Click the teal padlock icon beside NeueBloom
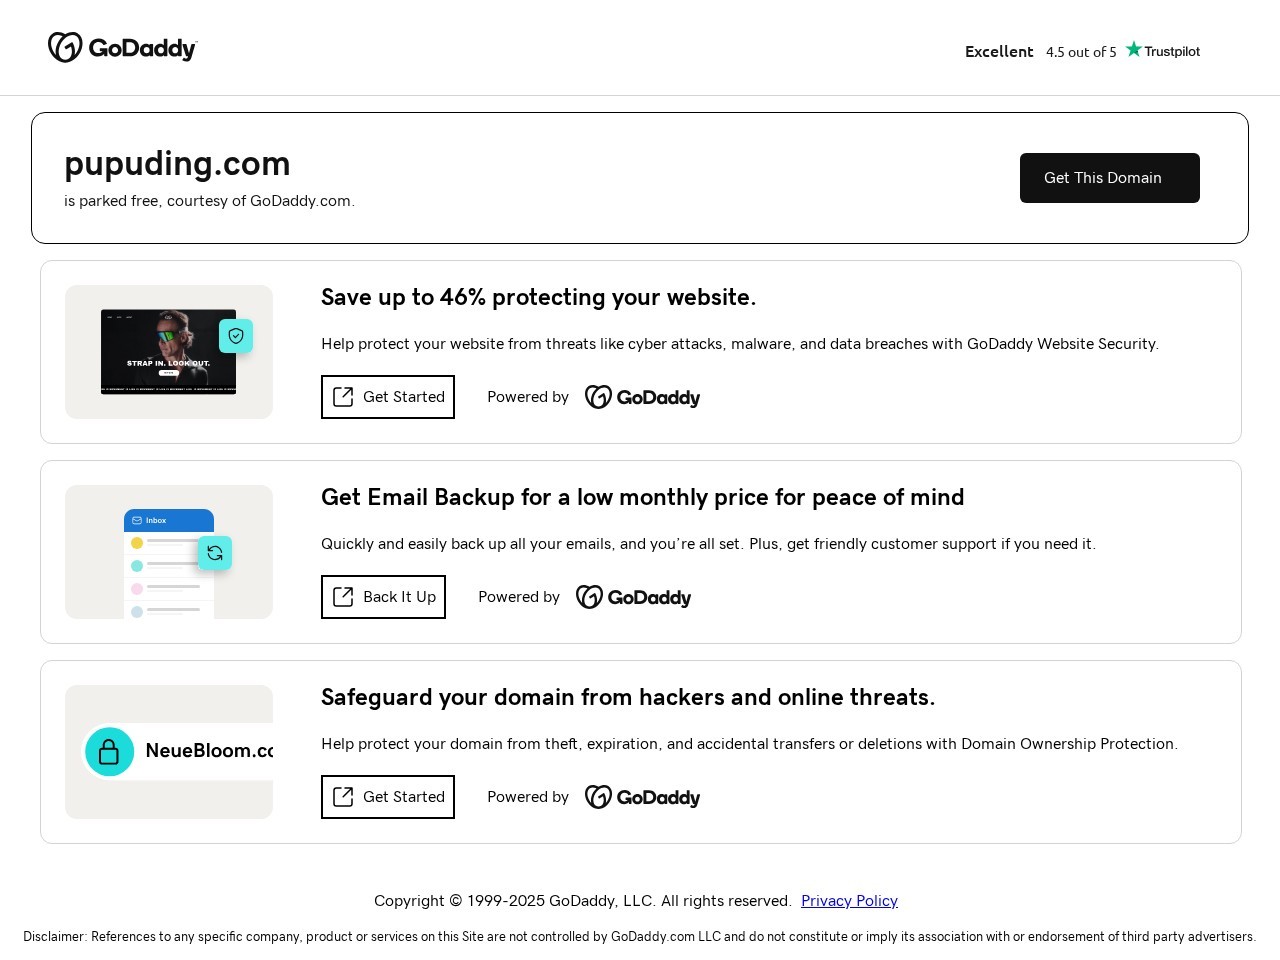The width and height of the screenshot is (1280, 960). pyautogui.click(x=110, y=752)
